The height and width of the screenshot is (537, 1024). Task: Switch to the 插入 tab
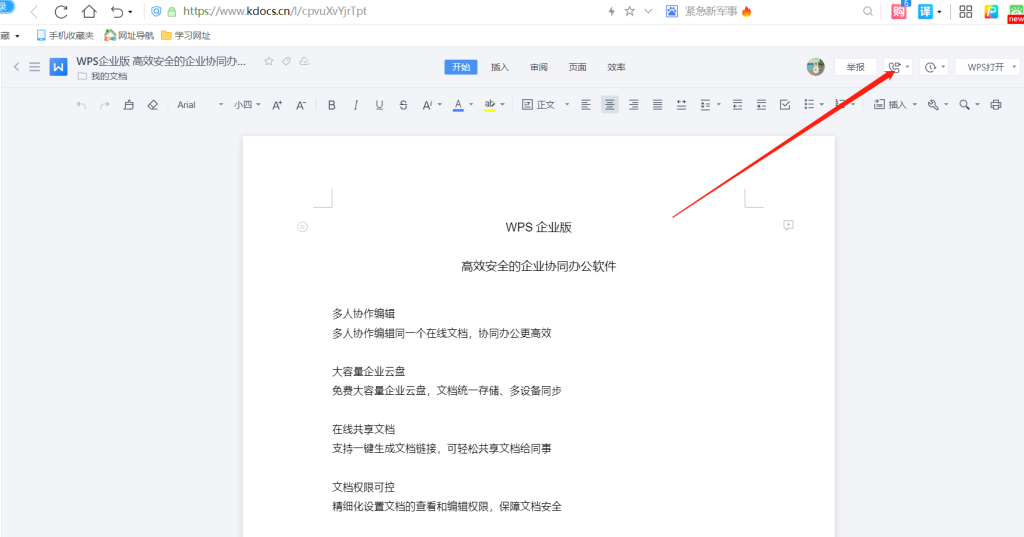[x=500, y=67]
